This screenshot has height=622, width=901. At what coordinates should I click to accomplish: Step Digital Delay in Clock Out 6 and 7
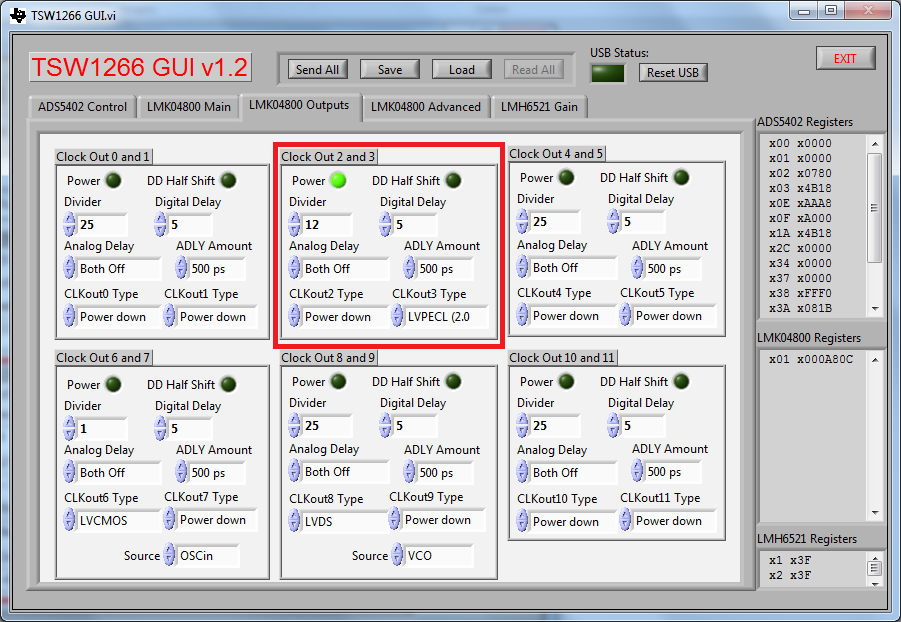pos(160,428)
